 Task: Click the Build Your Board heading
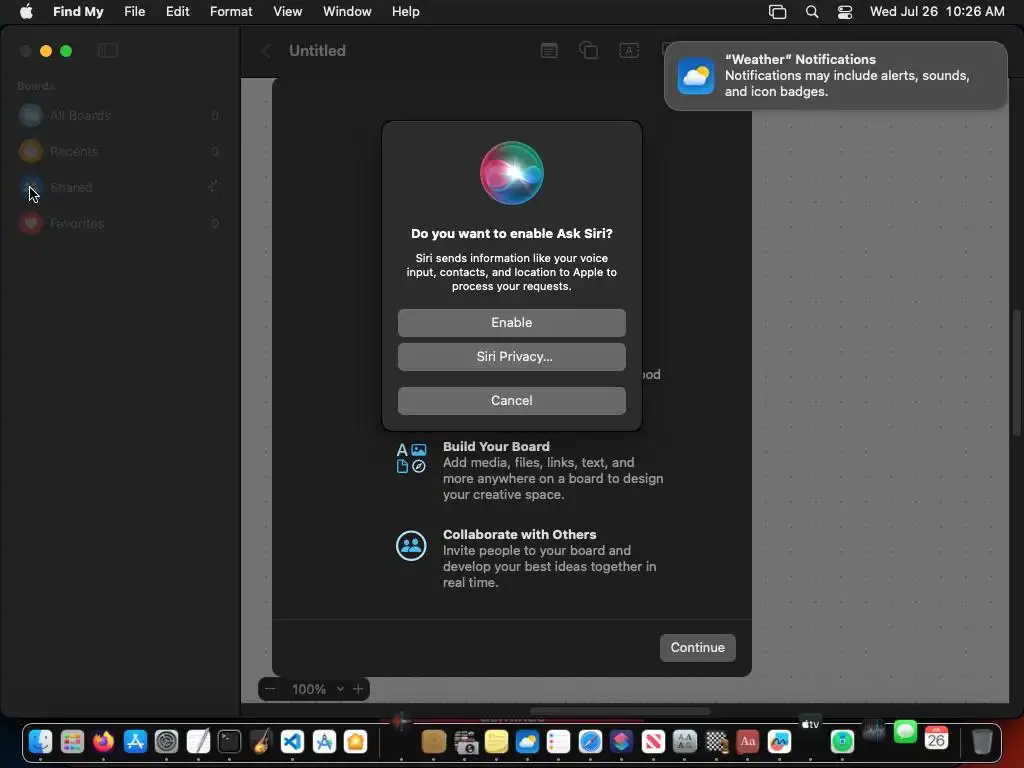[x=496, y=447]
